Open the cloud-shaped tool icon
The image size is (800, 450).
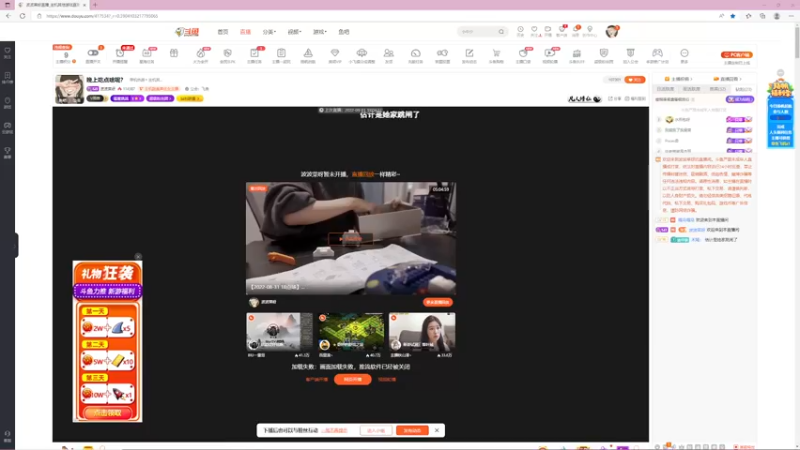(x=362, y=55)
